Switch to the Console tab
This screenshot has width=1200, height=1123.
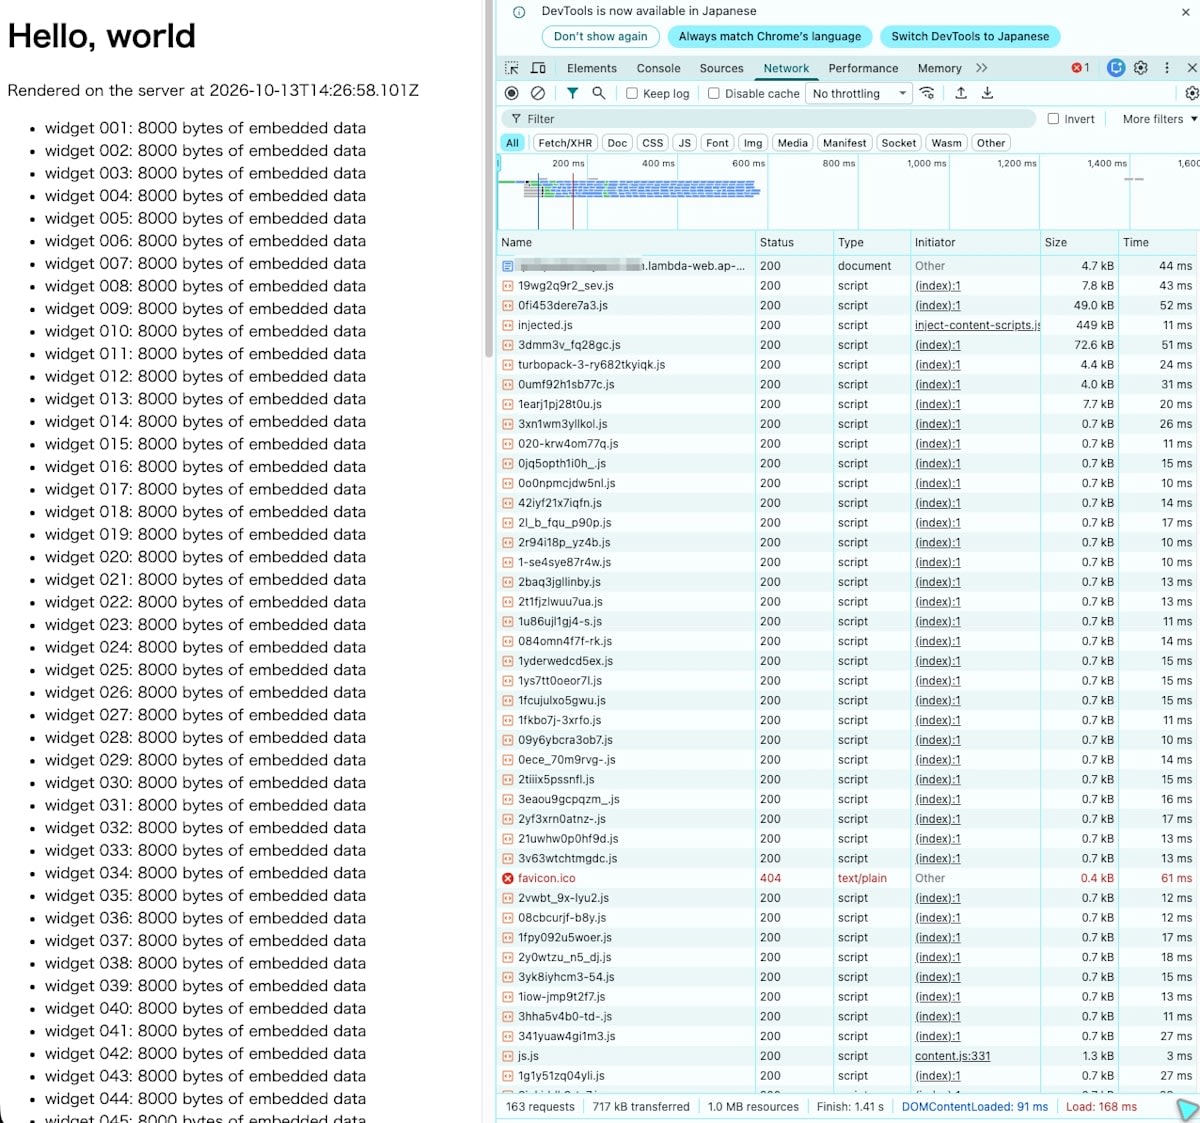click(659, 68)
